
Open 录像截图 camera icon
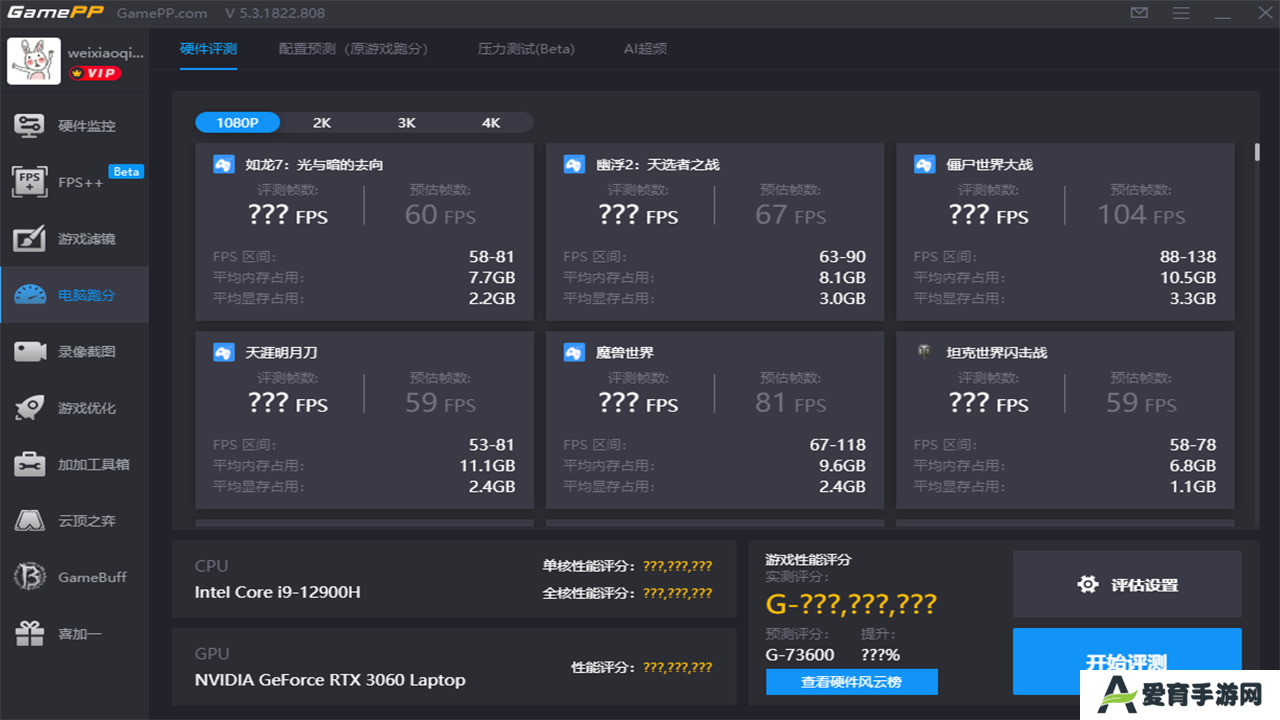pyautogui.click(x=30, y=351)
